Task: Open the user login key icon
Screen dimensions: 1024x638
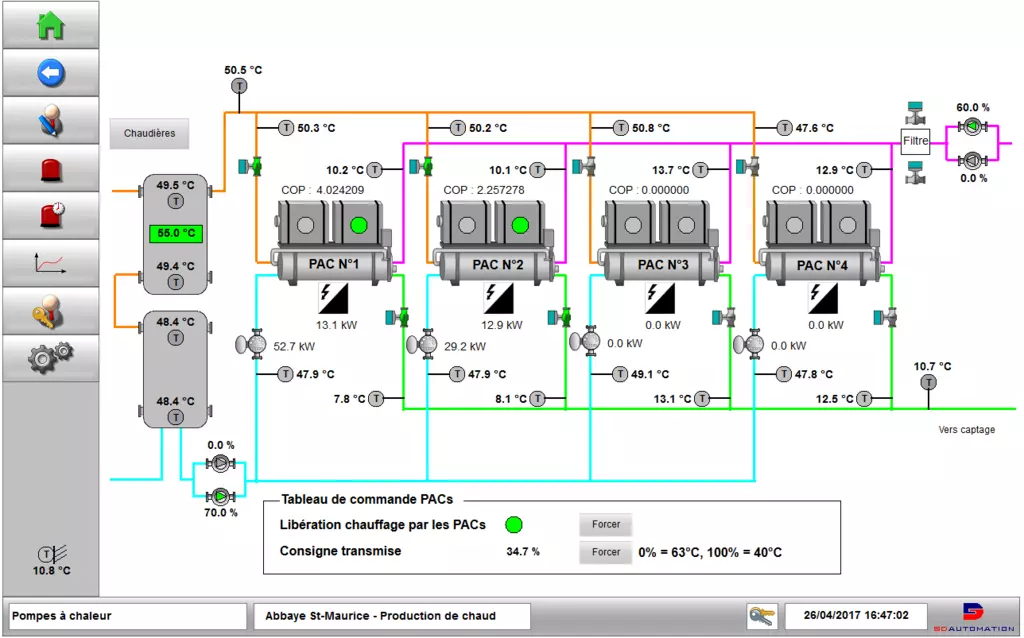Action: click(50, 311)
